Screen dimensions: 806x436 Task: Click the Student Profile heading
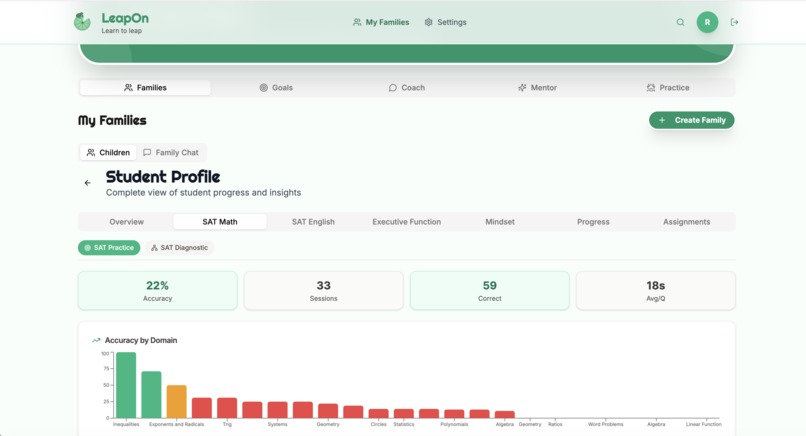(163, 177)
